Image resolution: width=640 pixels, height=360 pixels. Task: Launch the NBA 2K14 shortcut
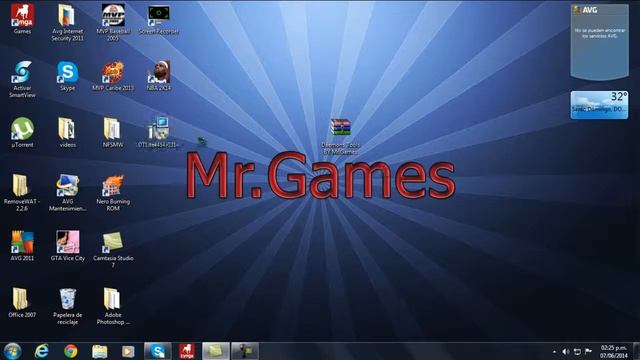159,76
